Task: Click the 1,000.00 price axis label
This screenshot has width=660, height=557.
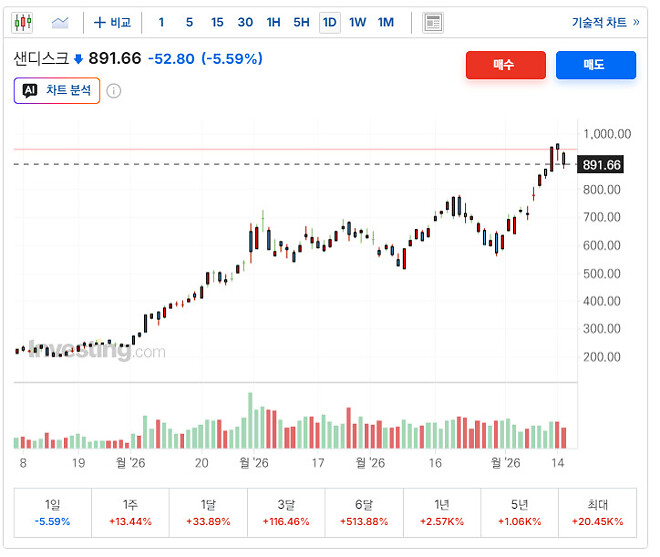Action: (607, 134)
